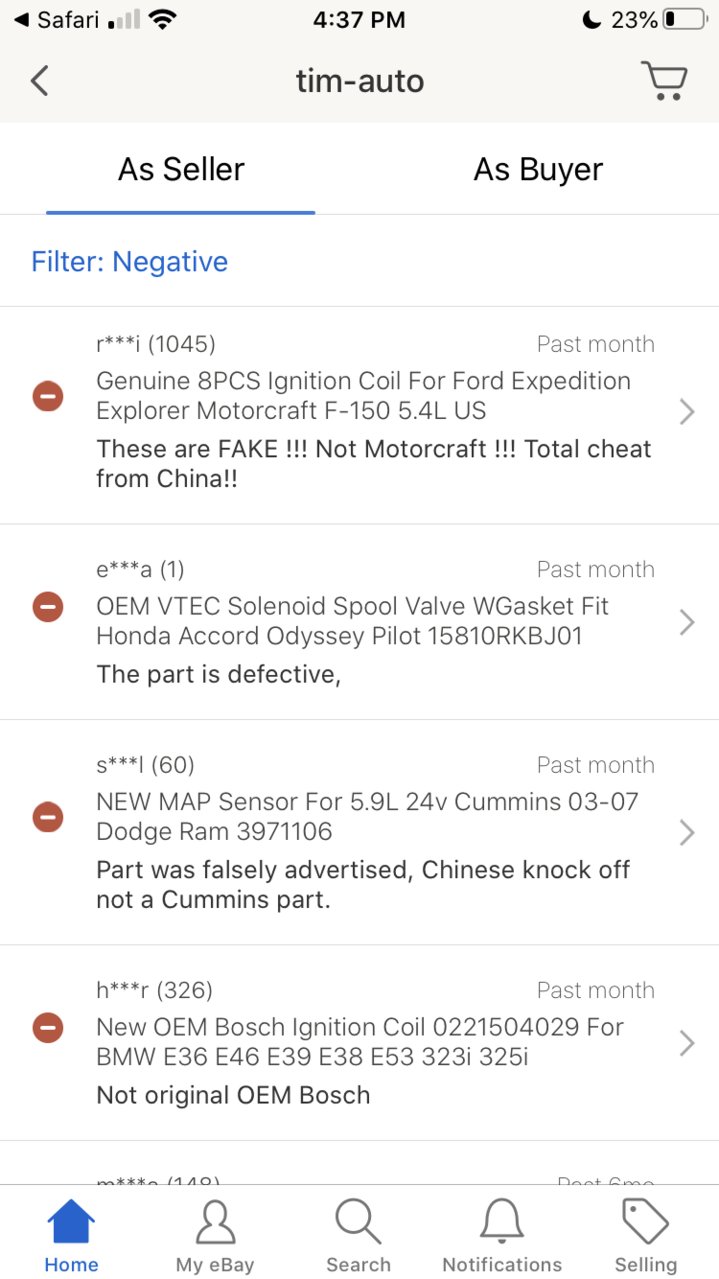Expand Bosch Ignition Coil feedback via chevron
The width and height of the screenshot is (719, 1279).
click(x=687, y=1043)
